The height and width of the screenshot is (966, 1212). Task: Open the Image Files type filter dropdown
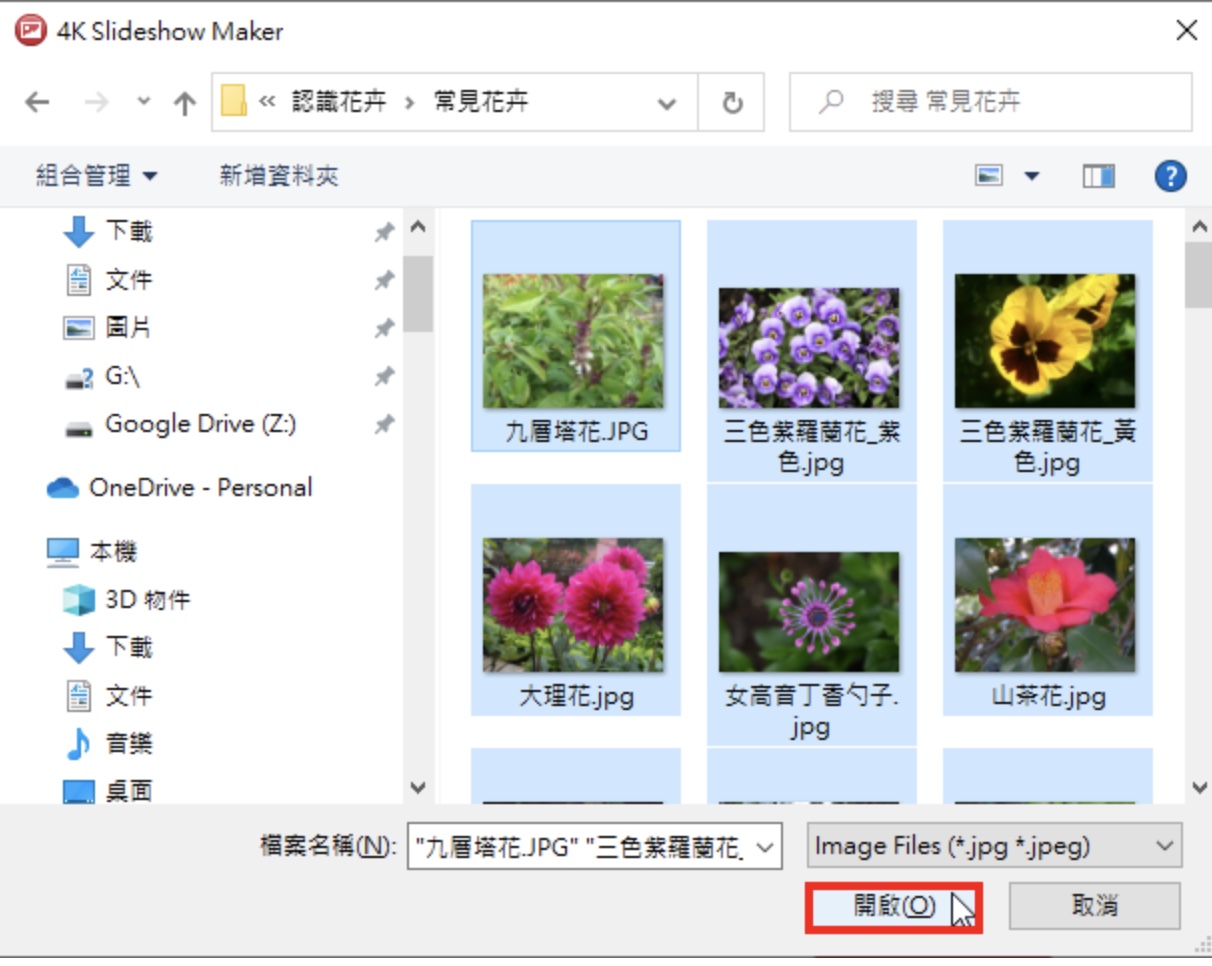994,847
